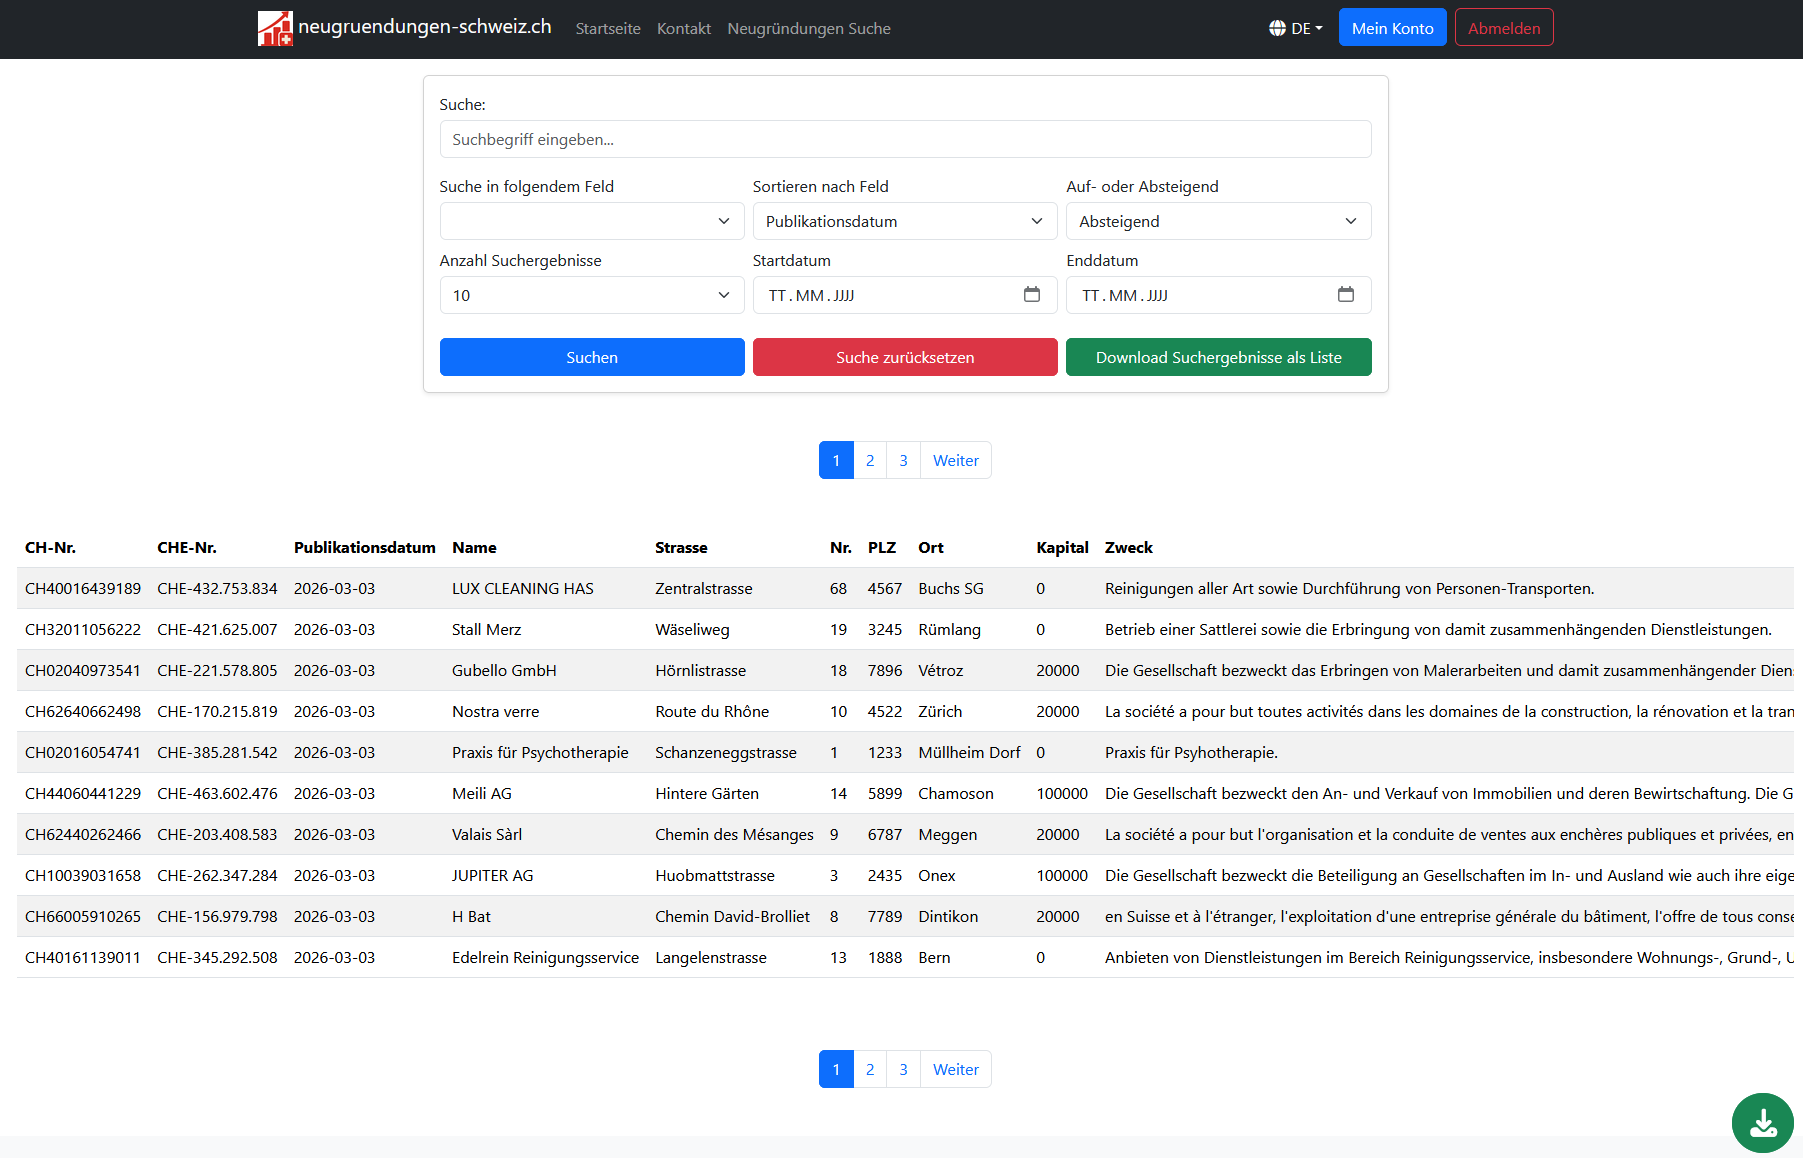Click the Abmelden button
This screenshot has height=1158, width=1803.
tap(1504, 28)
